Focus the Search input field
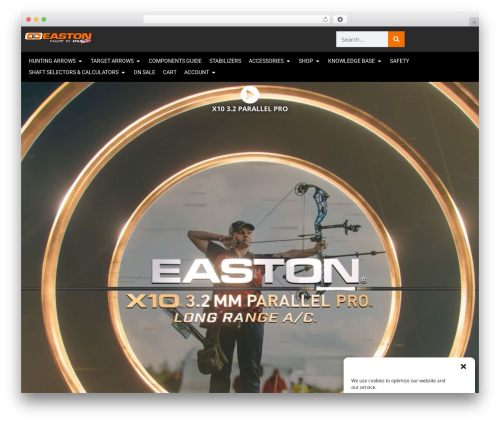The height and width of the screenshot is (423, 500). point(362,39)
